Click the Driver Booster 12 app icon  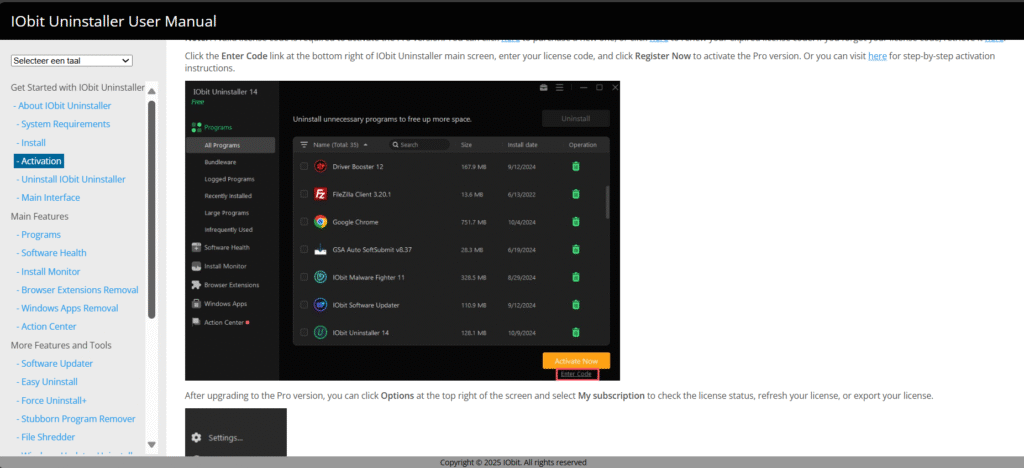pyautogui.click(x=320, y=166)
